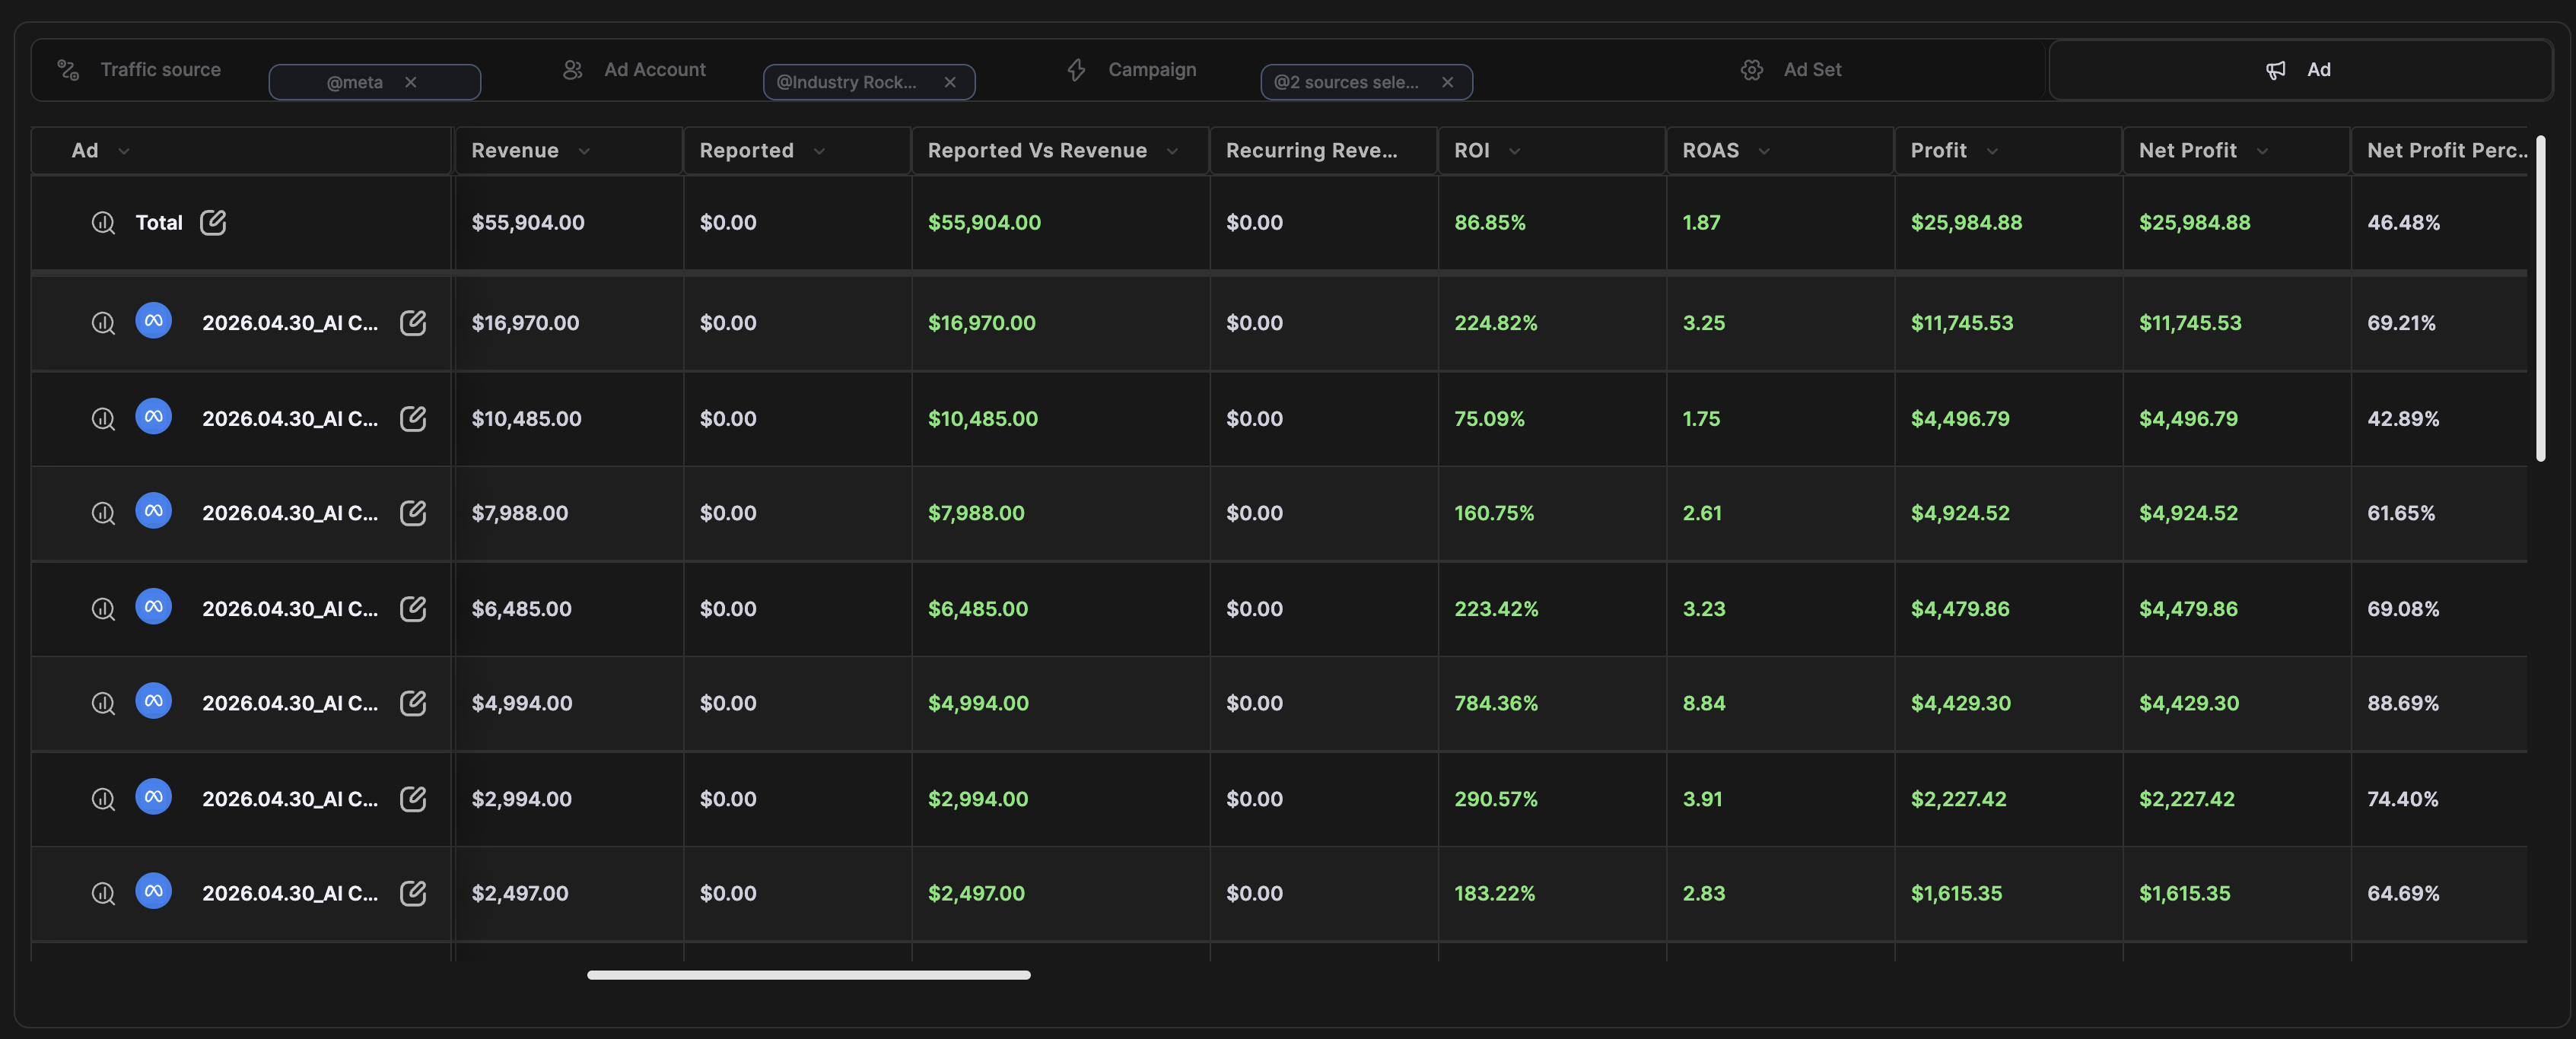
Task: Click Meta logo in $4,994.00 revenue row
Action: [x=153, y=701]
